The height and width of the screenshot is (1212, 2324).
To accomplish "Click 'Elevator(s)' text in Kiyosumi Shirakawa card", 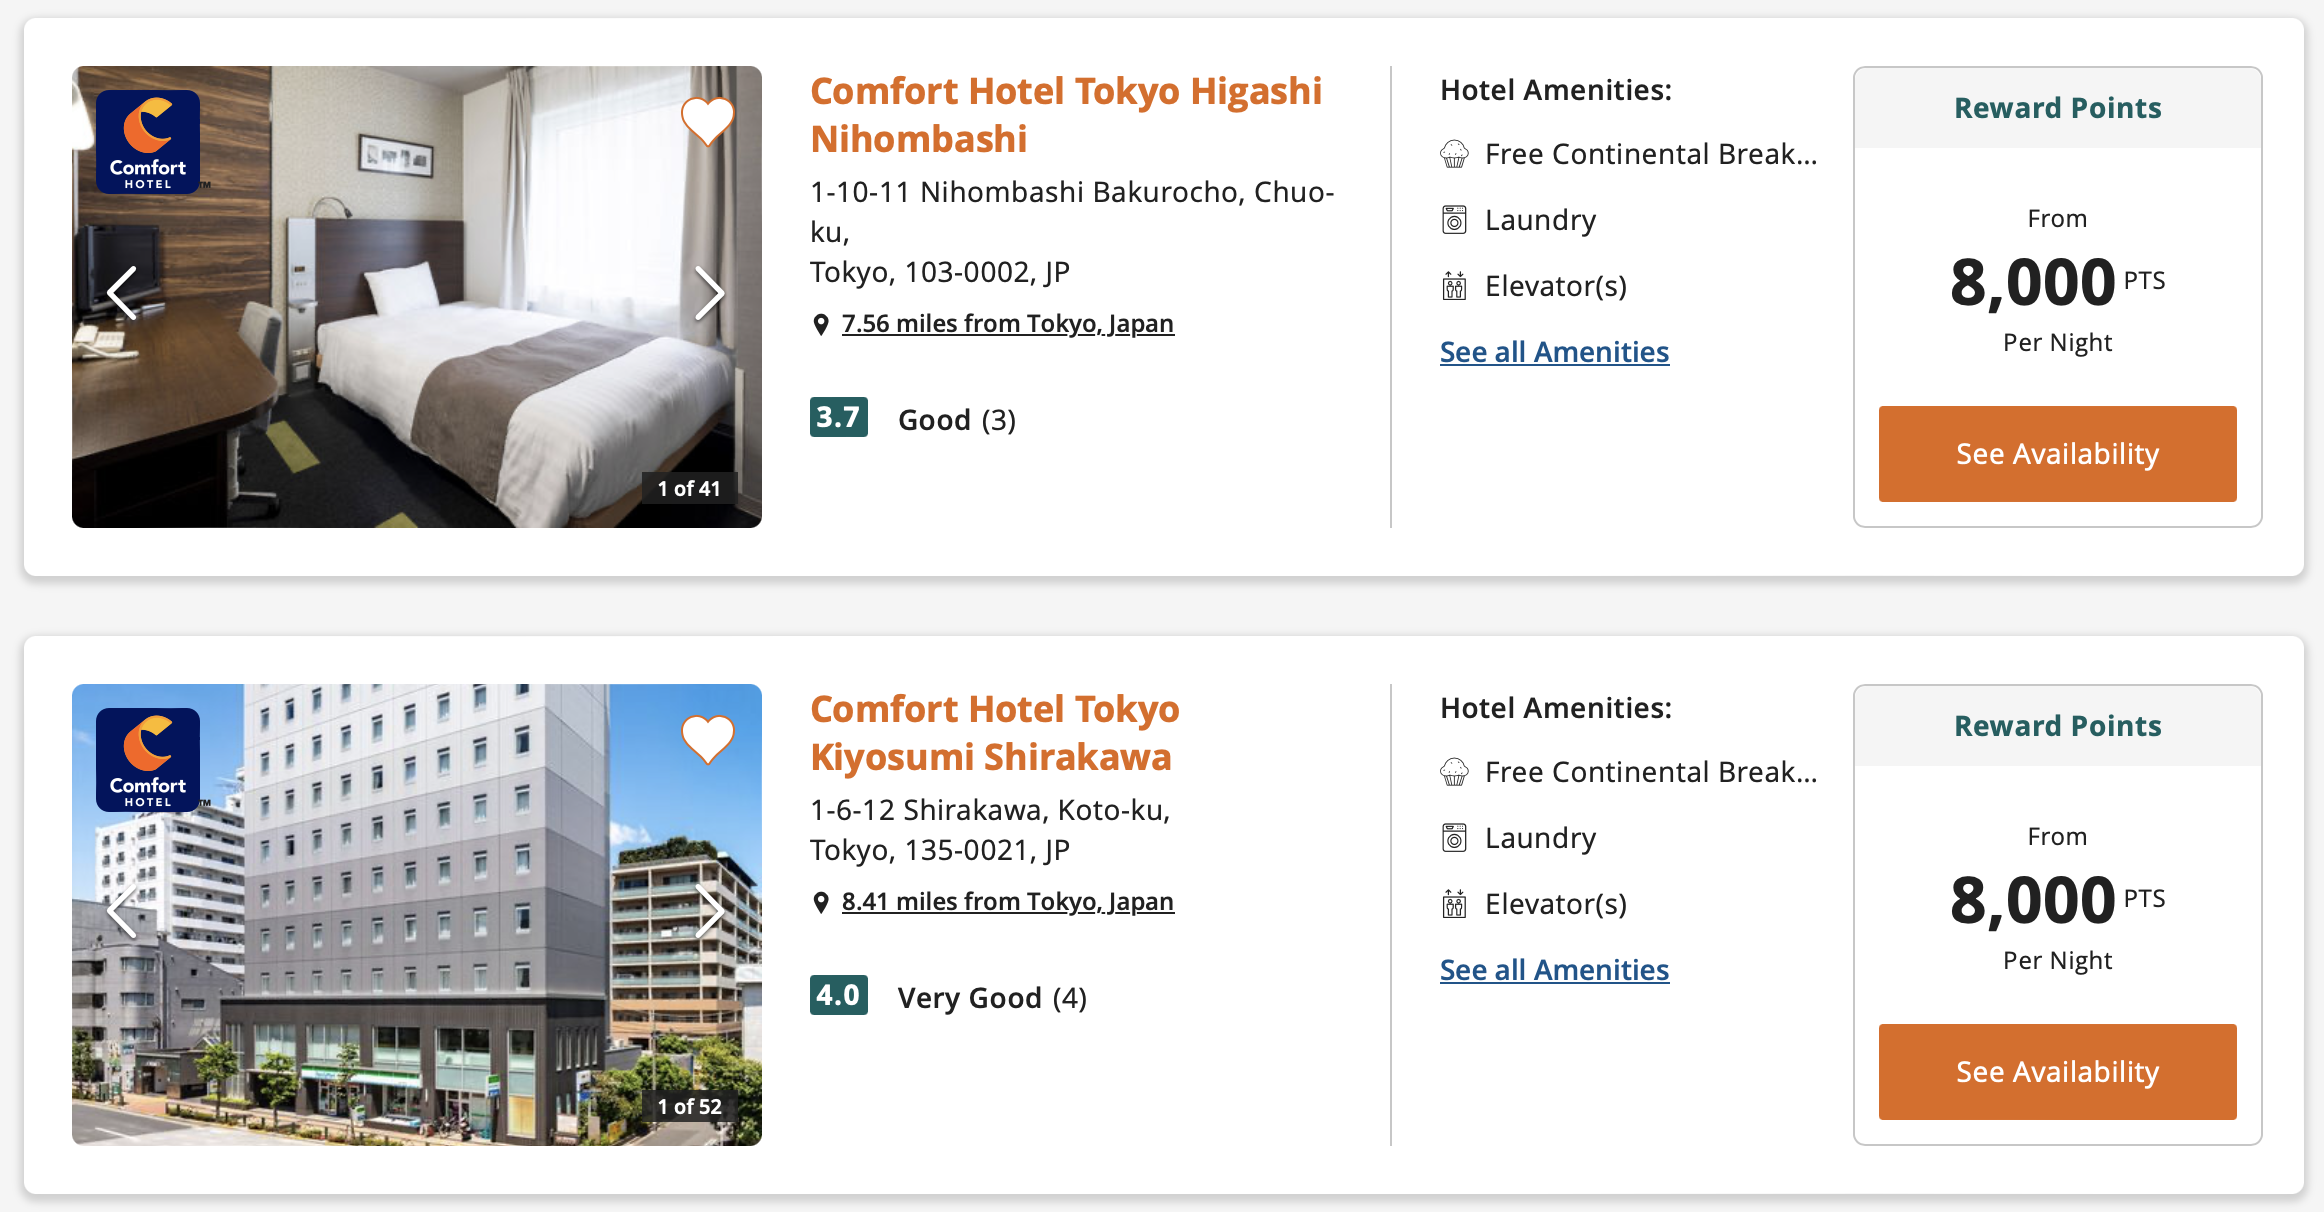I will pyautogui.click(x=1556, y=904).
